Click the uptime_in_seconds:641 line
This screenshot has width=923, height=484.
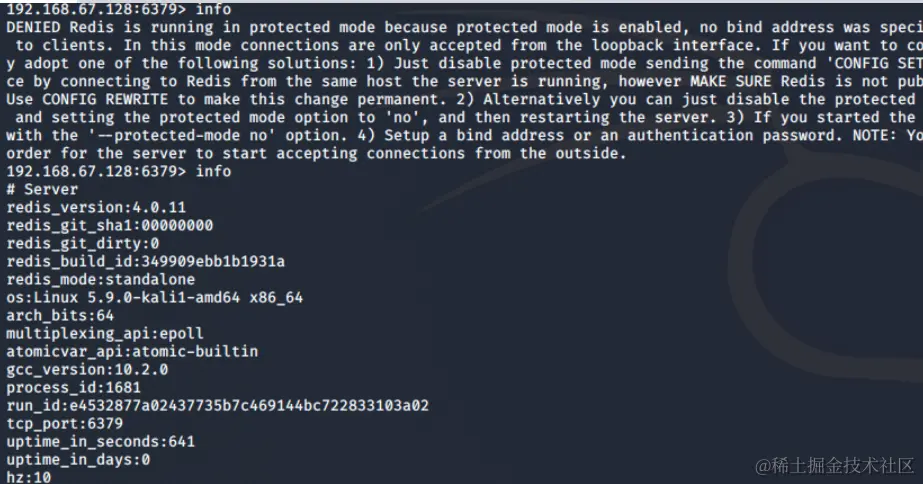click(x=100, y=441)
